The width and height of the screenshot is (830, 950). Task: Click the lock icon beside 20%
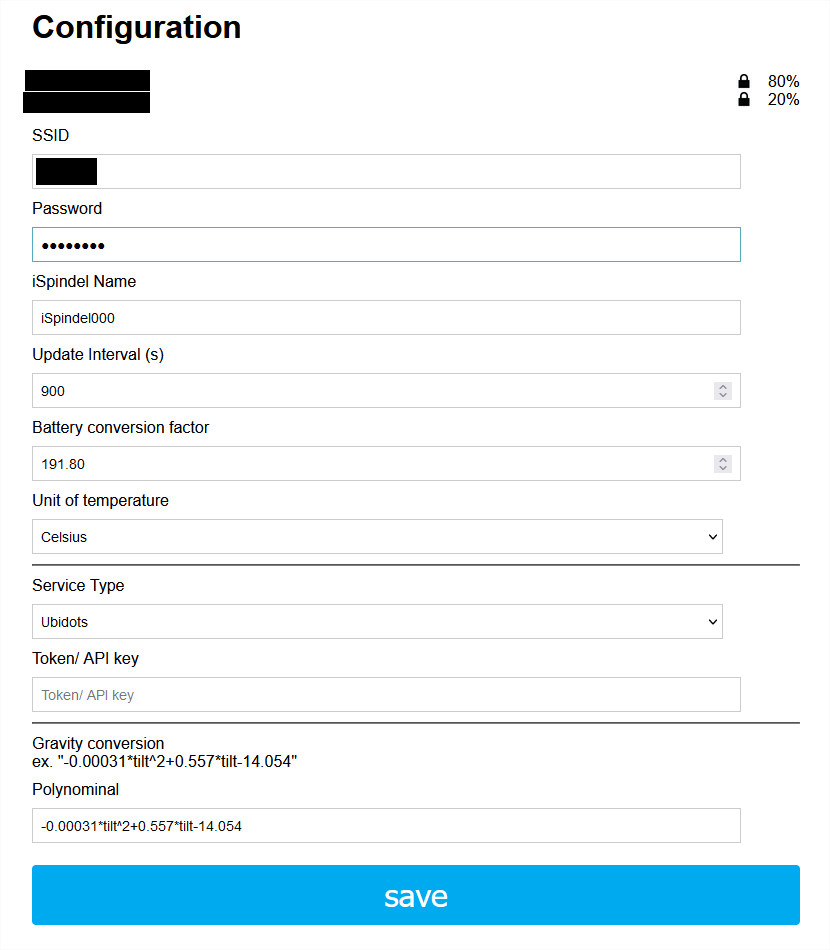pyautogui.click(x=743, y=99)
